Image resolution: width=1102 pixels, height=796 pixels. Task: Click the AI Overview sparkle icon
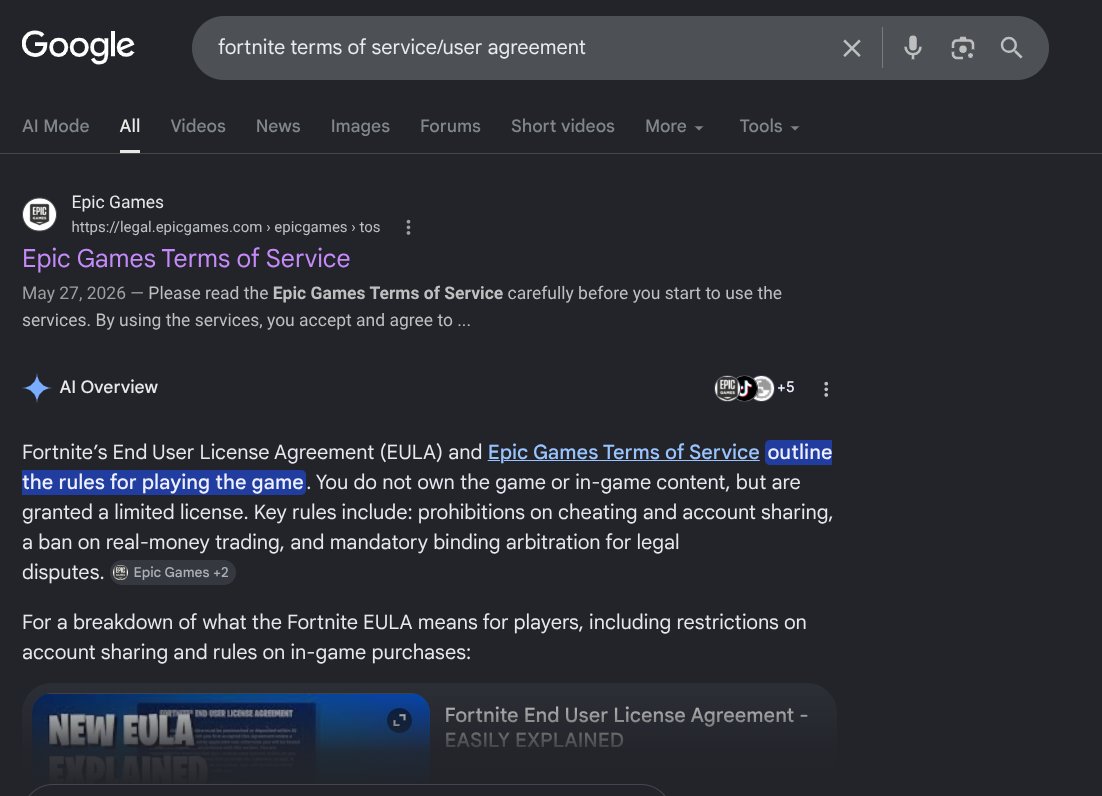pos(37,387)
